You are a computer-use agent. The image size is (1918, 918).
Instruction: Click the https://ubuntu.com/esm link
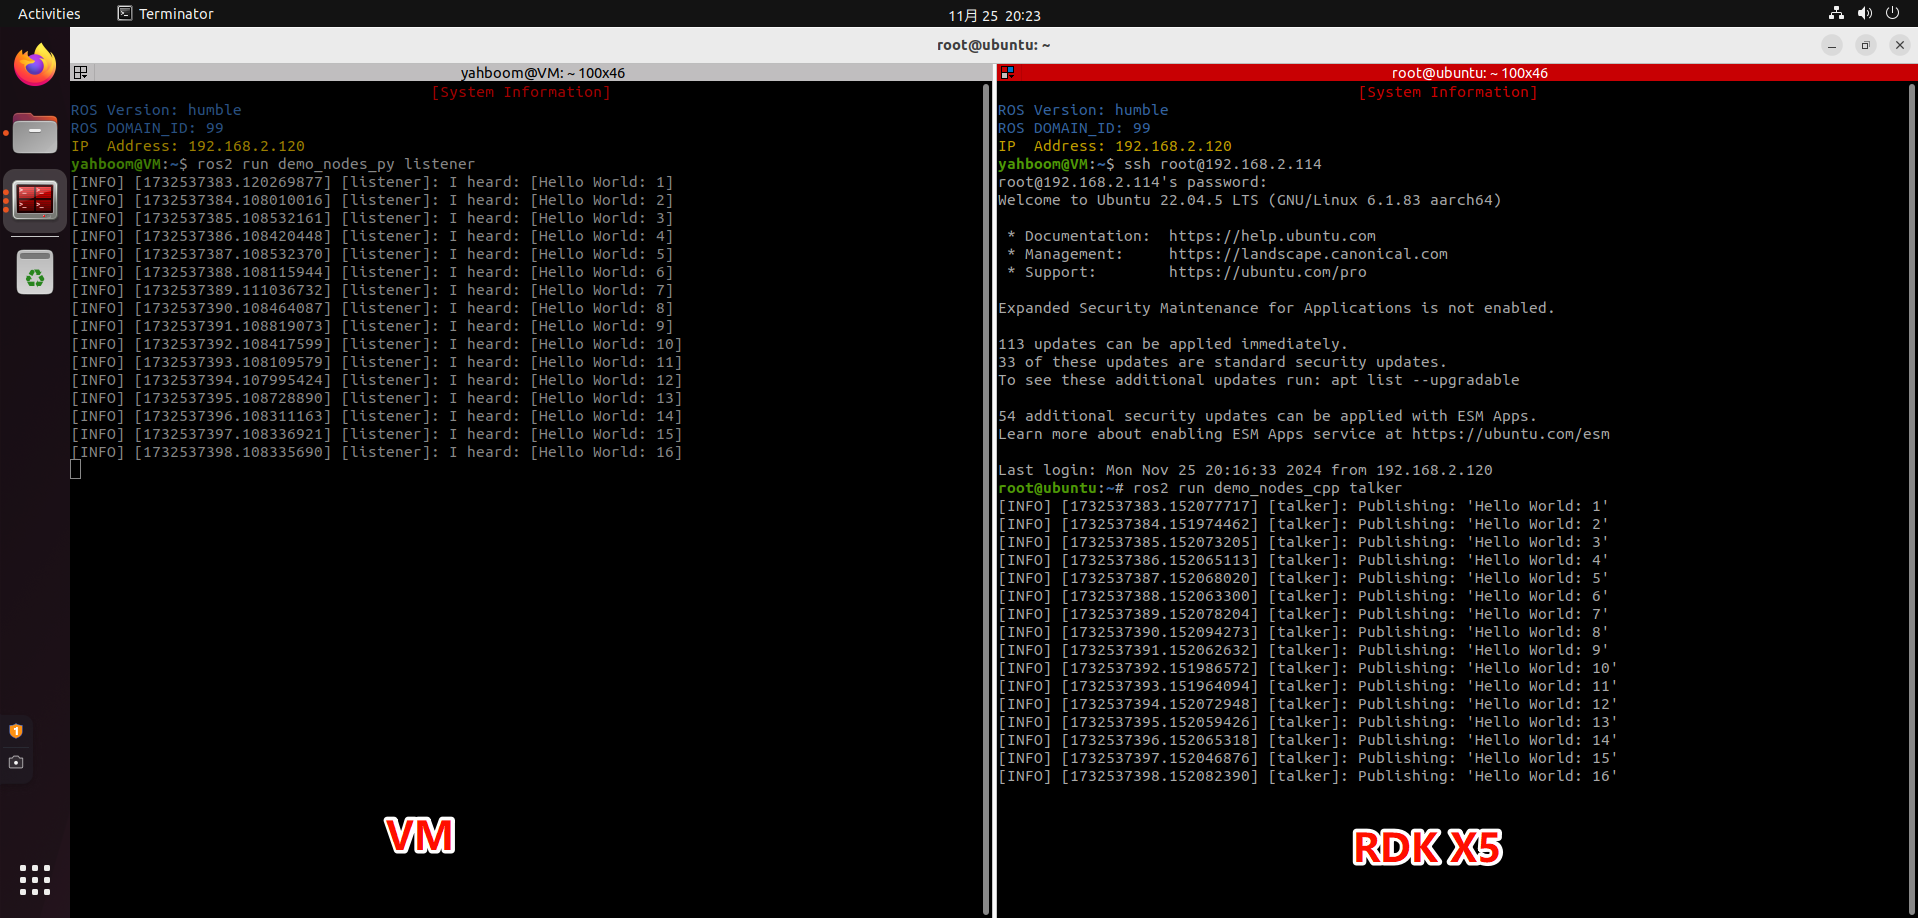(x=1511, y=434)
